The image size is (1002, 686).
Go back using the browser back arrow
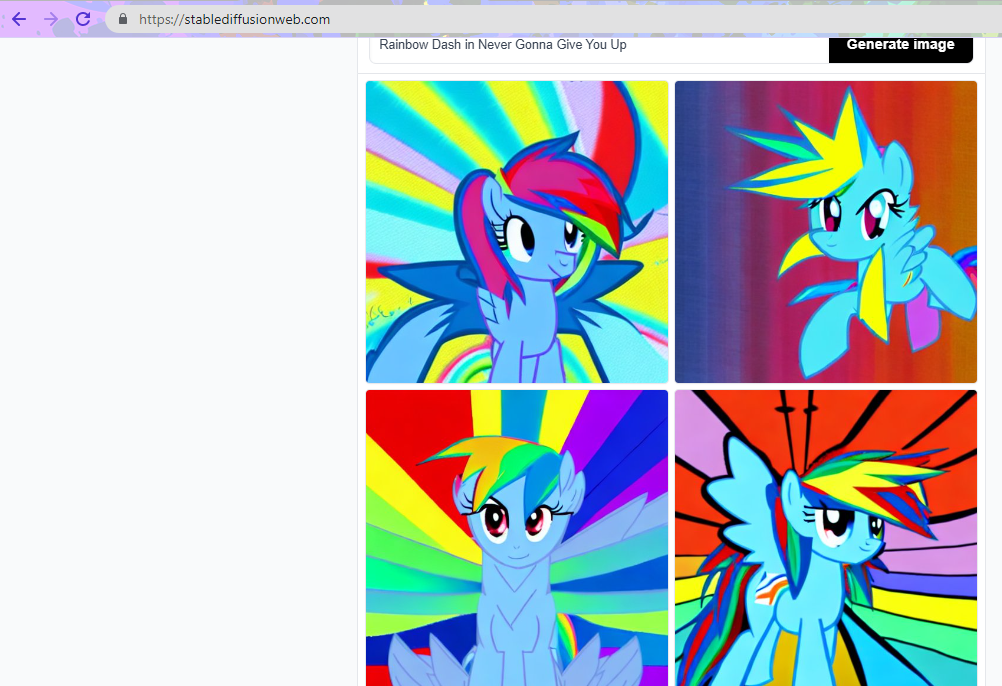pyautogui.click(x=19, y=19)
